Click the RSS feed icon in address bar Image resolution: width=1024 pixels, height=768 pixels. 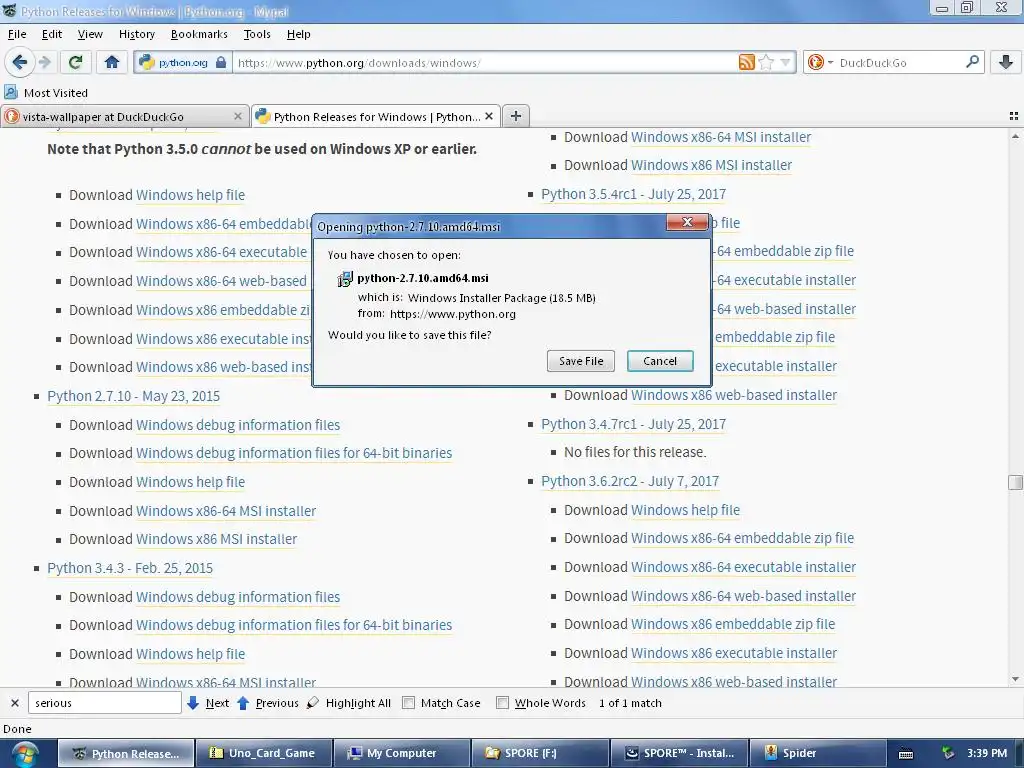coord(746,63)
